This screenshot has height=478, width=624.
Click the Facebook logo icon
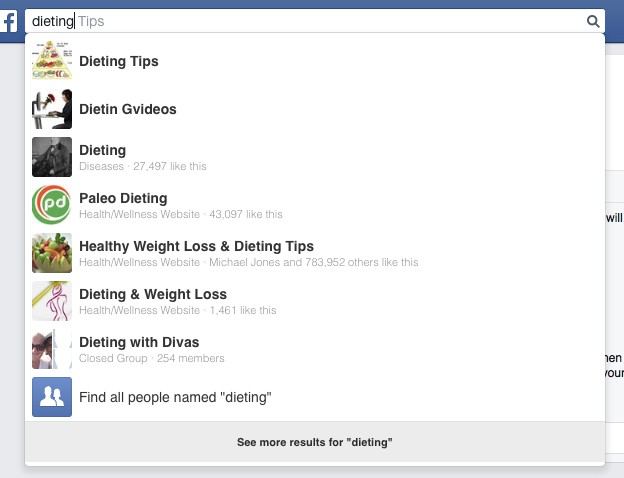tap(10, 20)
